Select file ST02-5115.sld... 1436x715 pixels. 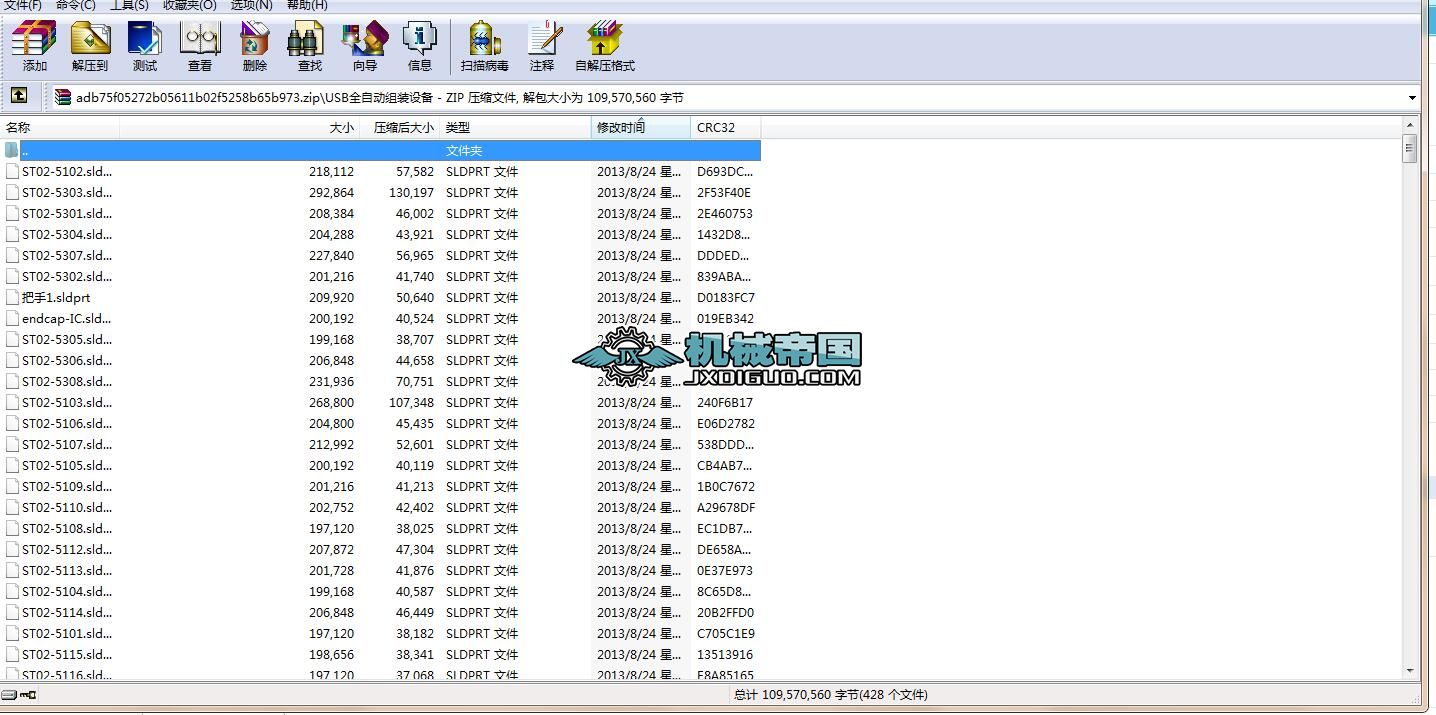(67, 654)
